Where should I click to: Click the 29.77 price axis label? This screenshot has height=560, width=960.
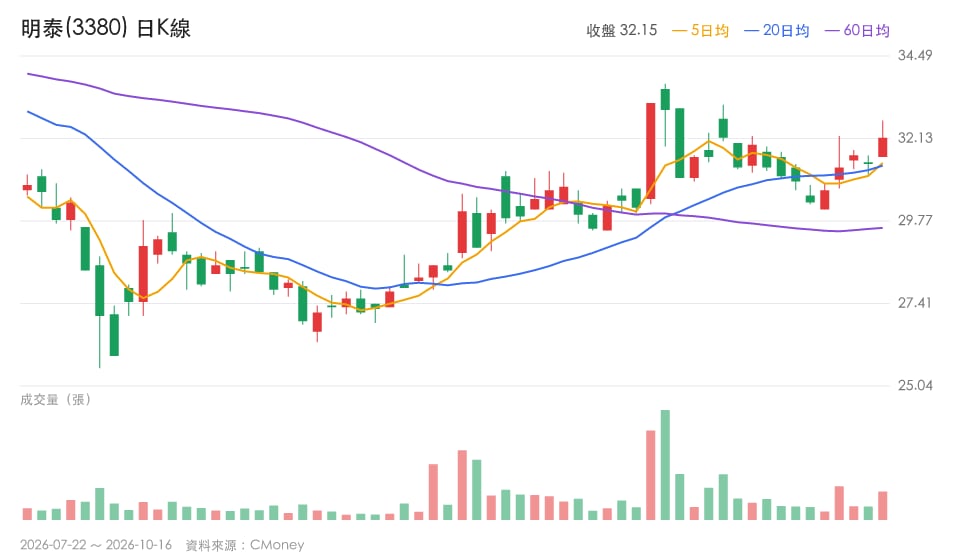click(x=915, y=220)
